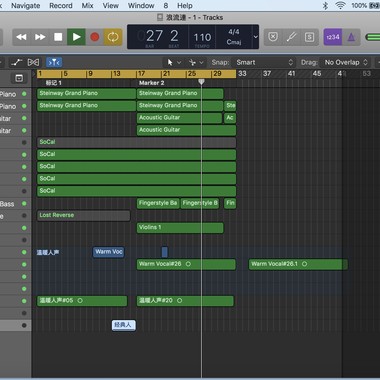Select first Steinway Grand Piano region at bar 1
The height and width of the screenshot is (380, 380).
click(86, 93)
